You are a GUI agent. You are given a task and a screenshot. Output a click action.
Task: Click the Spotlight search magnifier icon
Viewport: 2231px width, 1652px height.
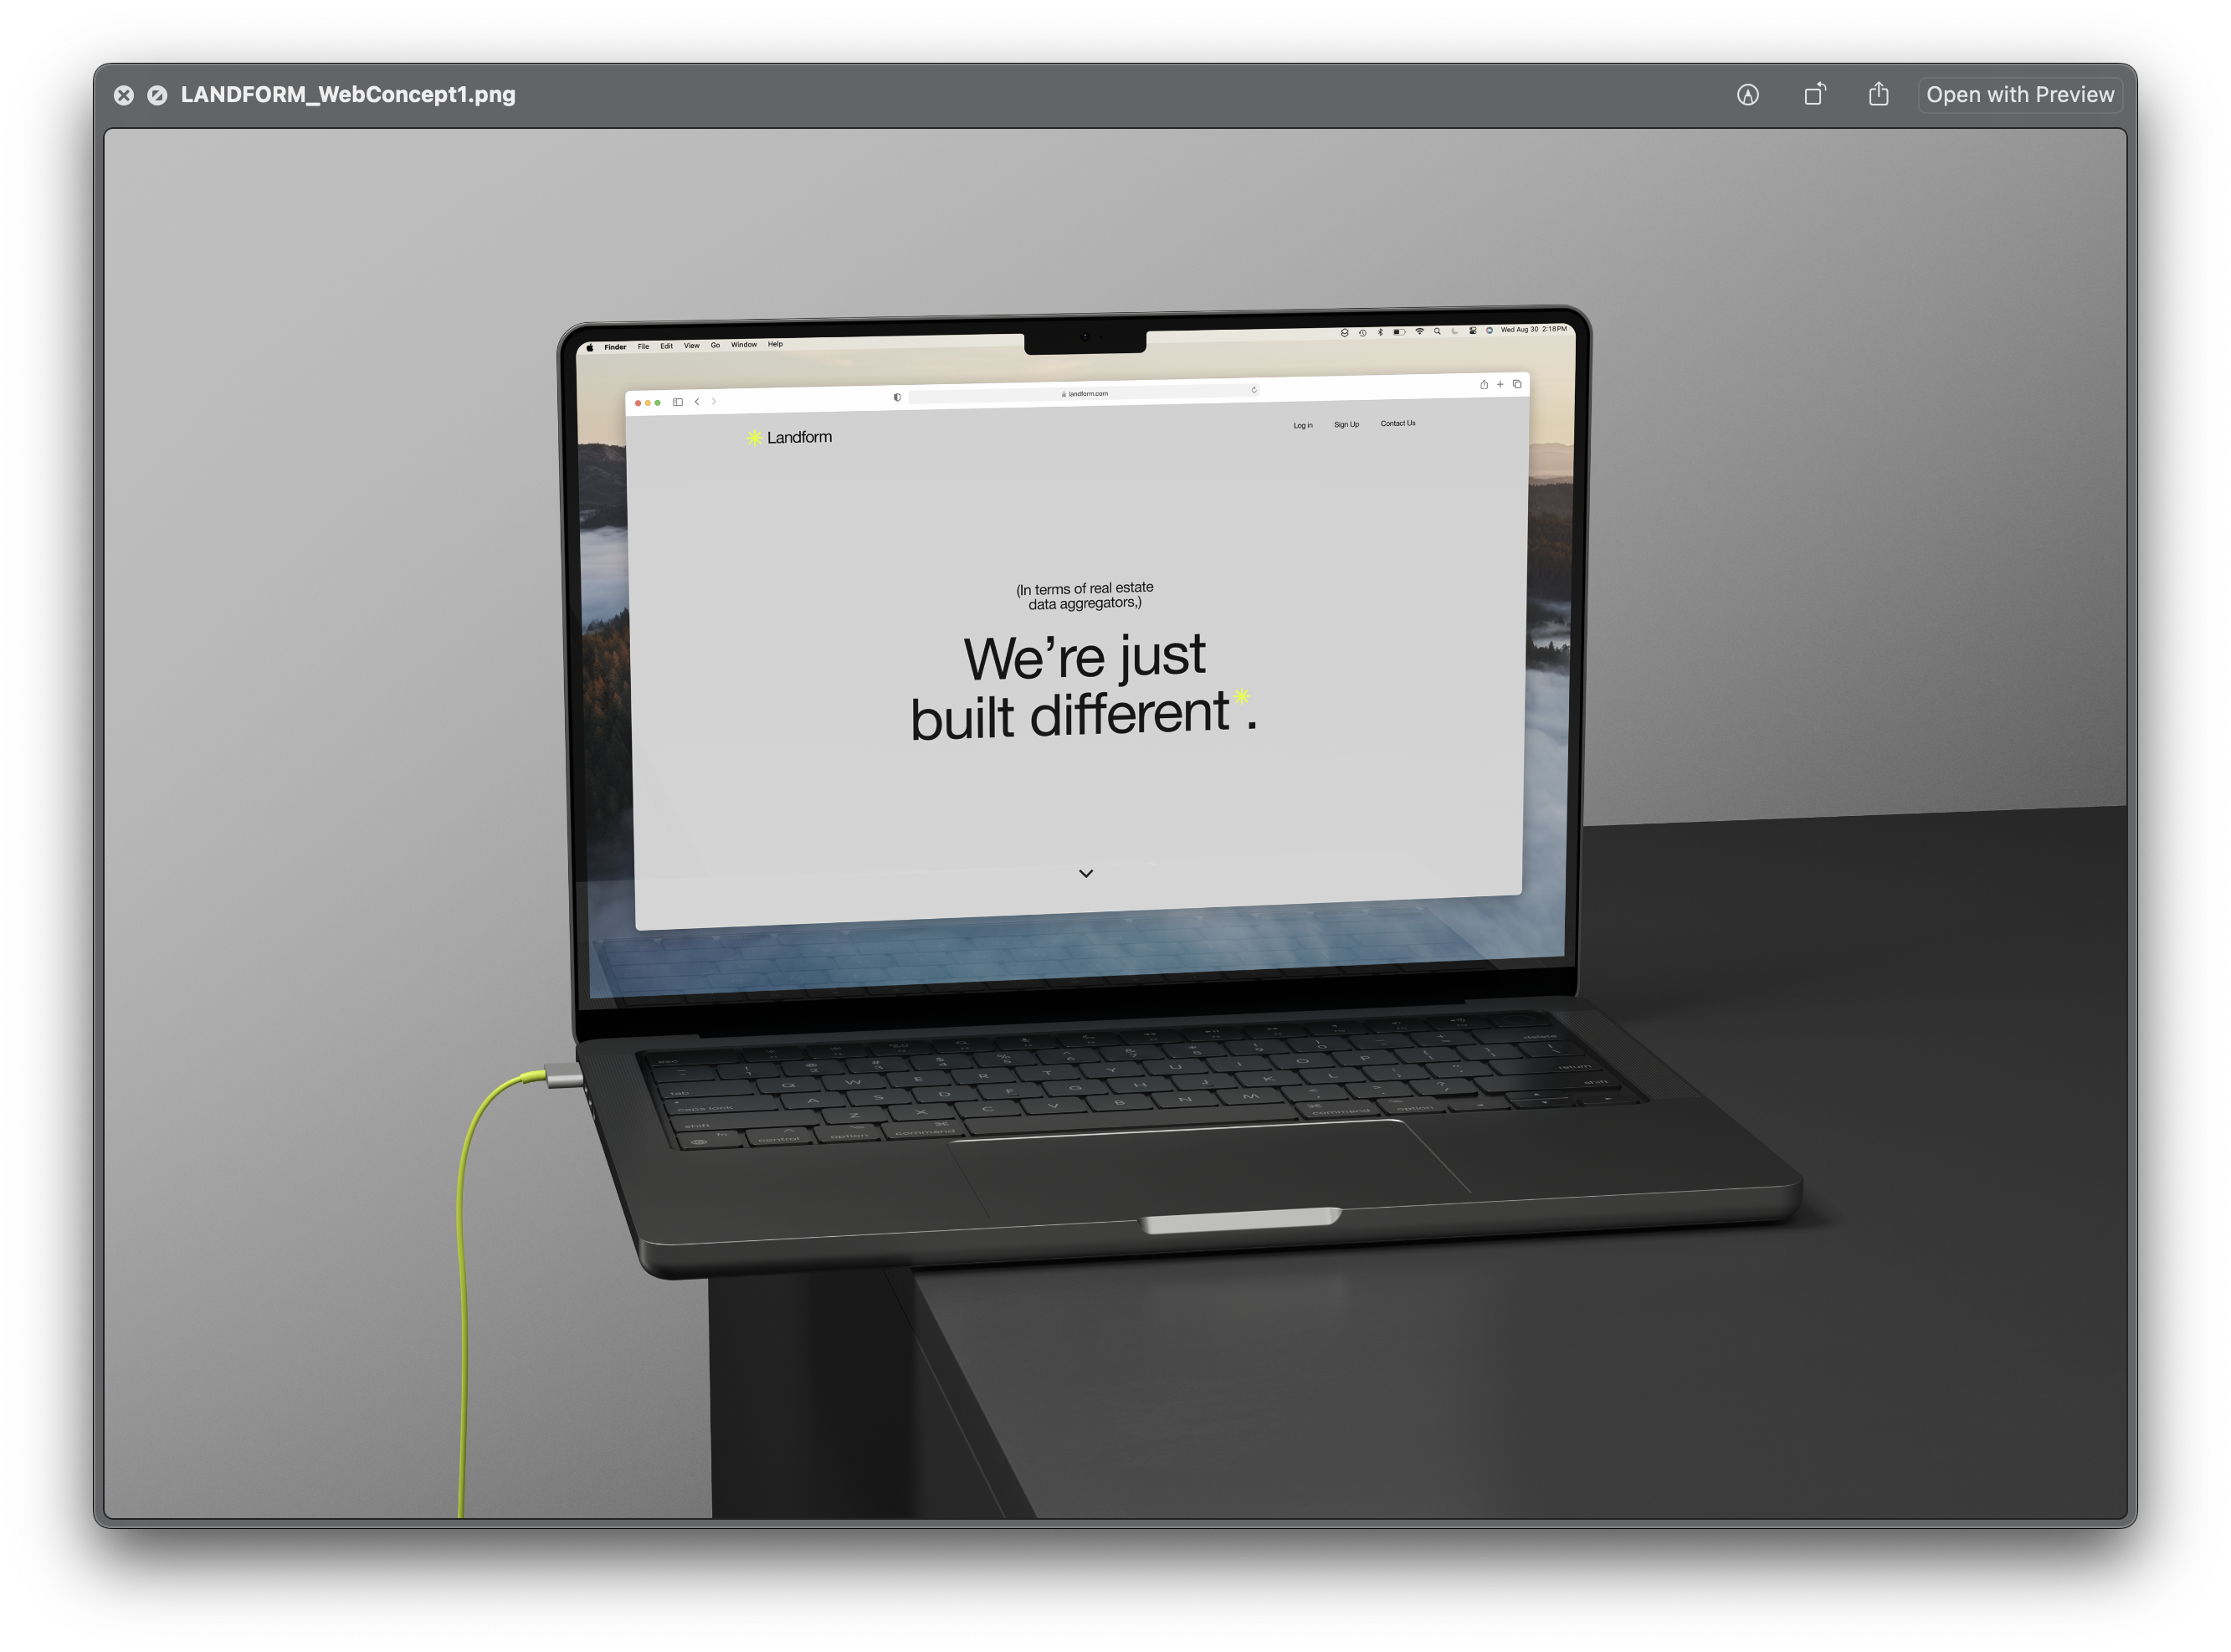1437,331
